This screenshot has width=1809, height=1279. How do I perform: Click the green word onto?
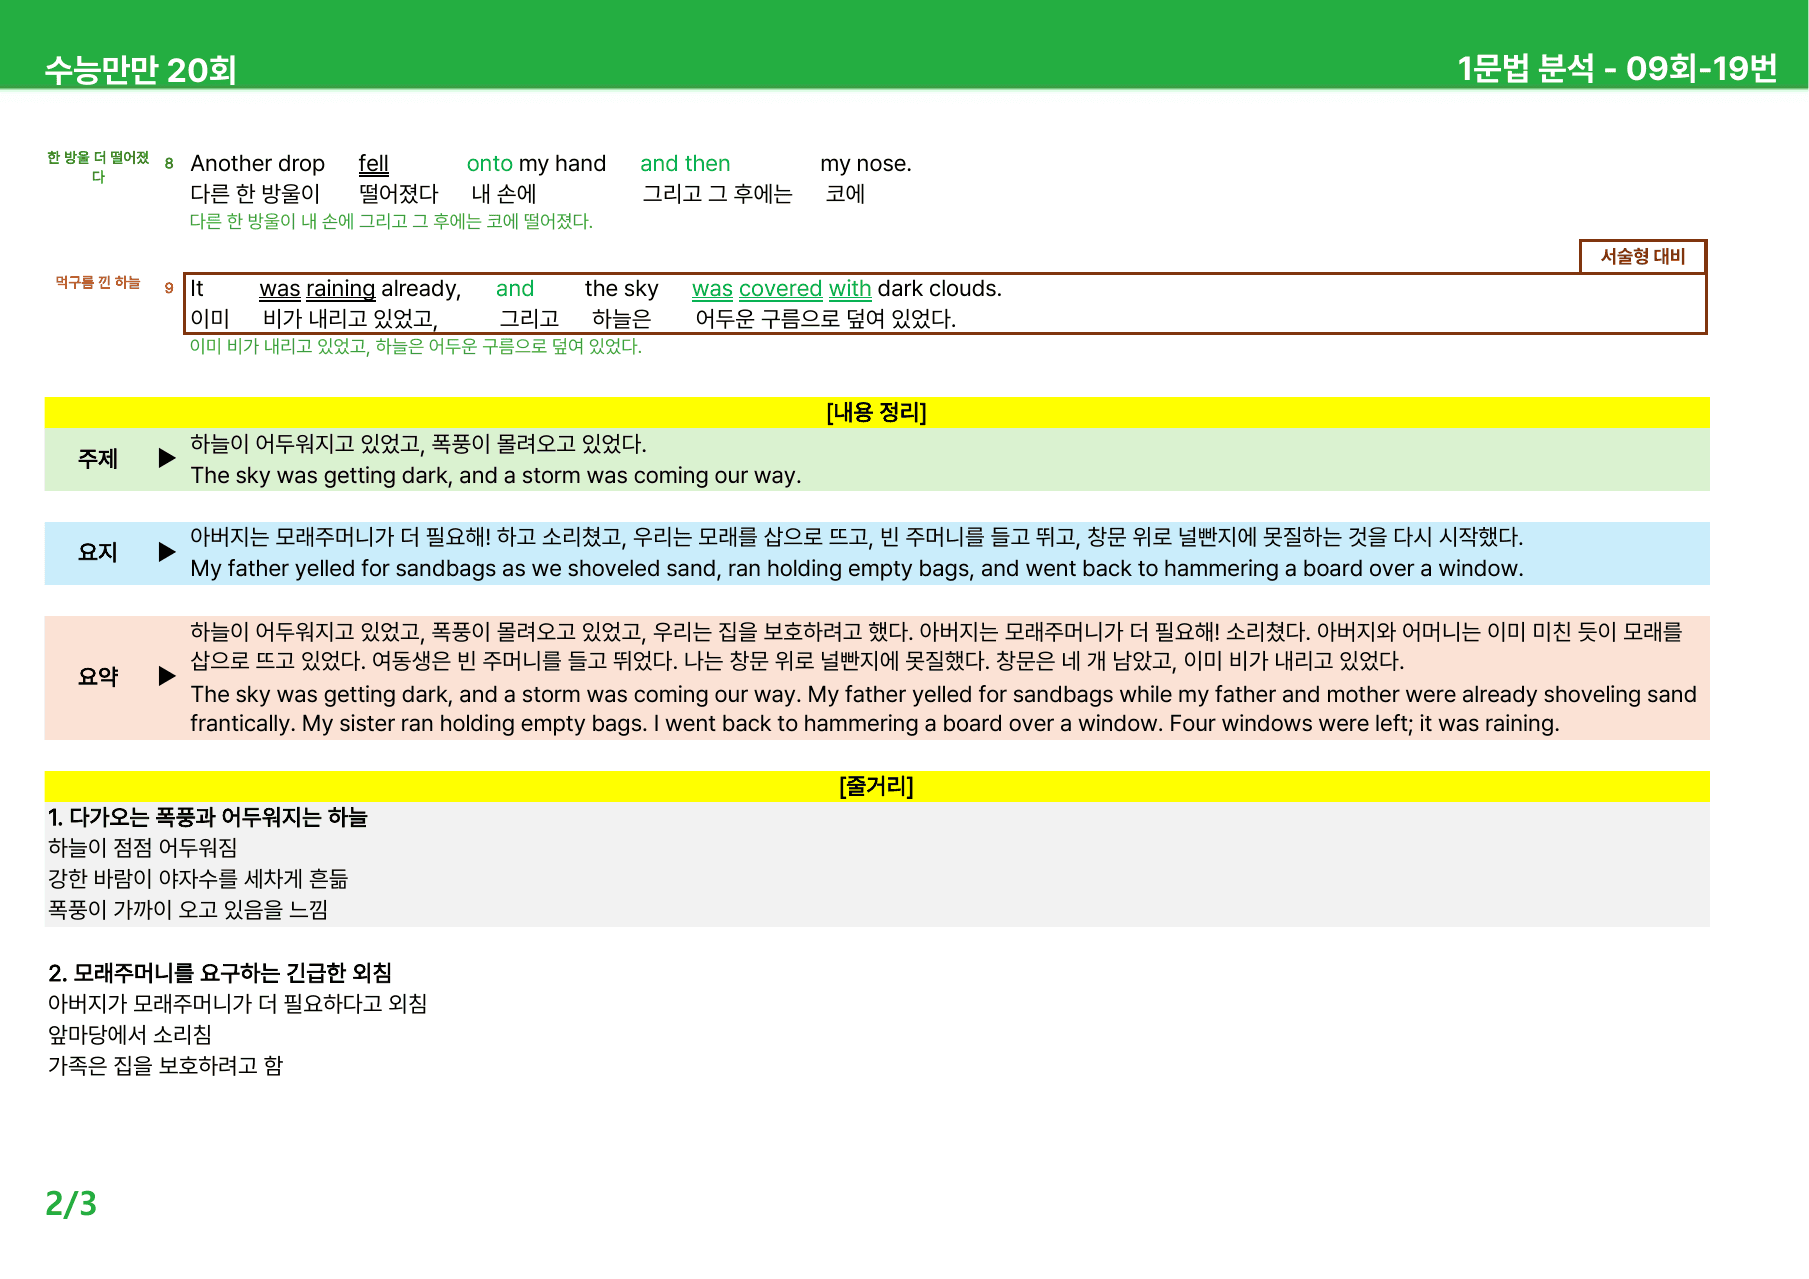[x=490, y=163]
